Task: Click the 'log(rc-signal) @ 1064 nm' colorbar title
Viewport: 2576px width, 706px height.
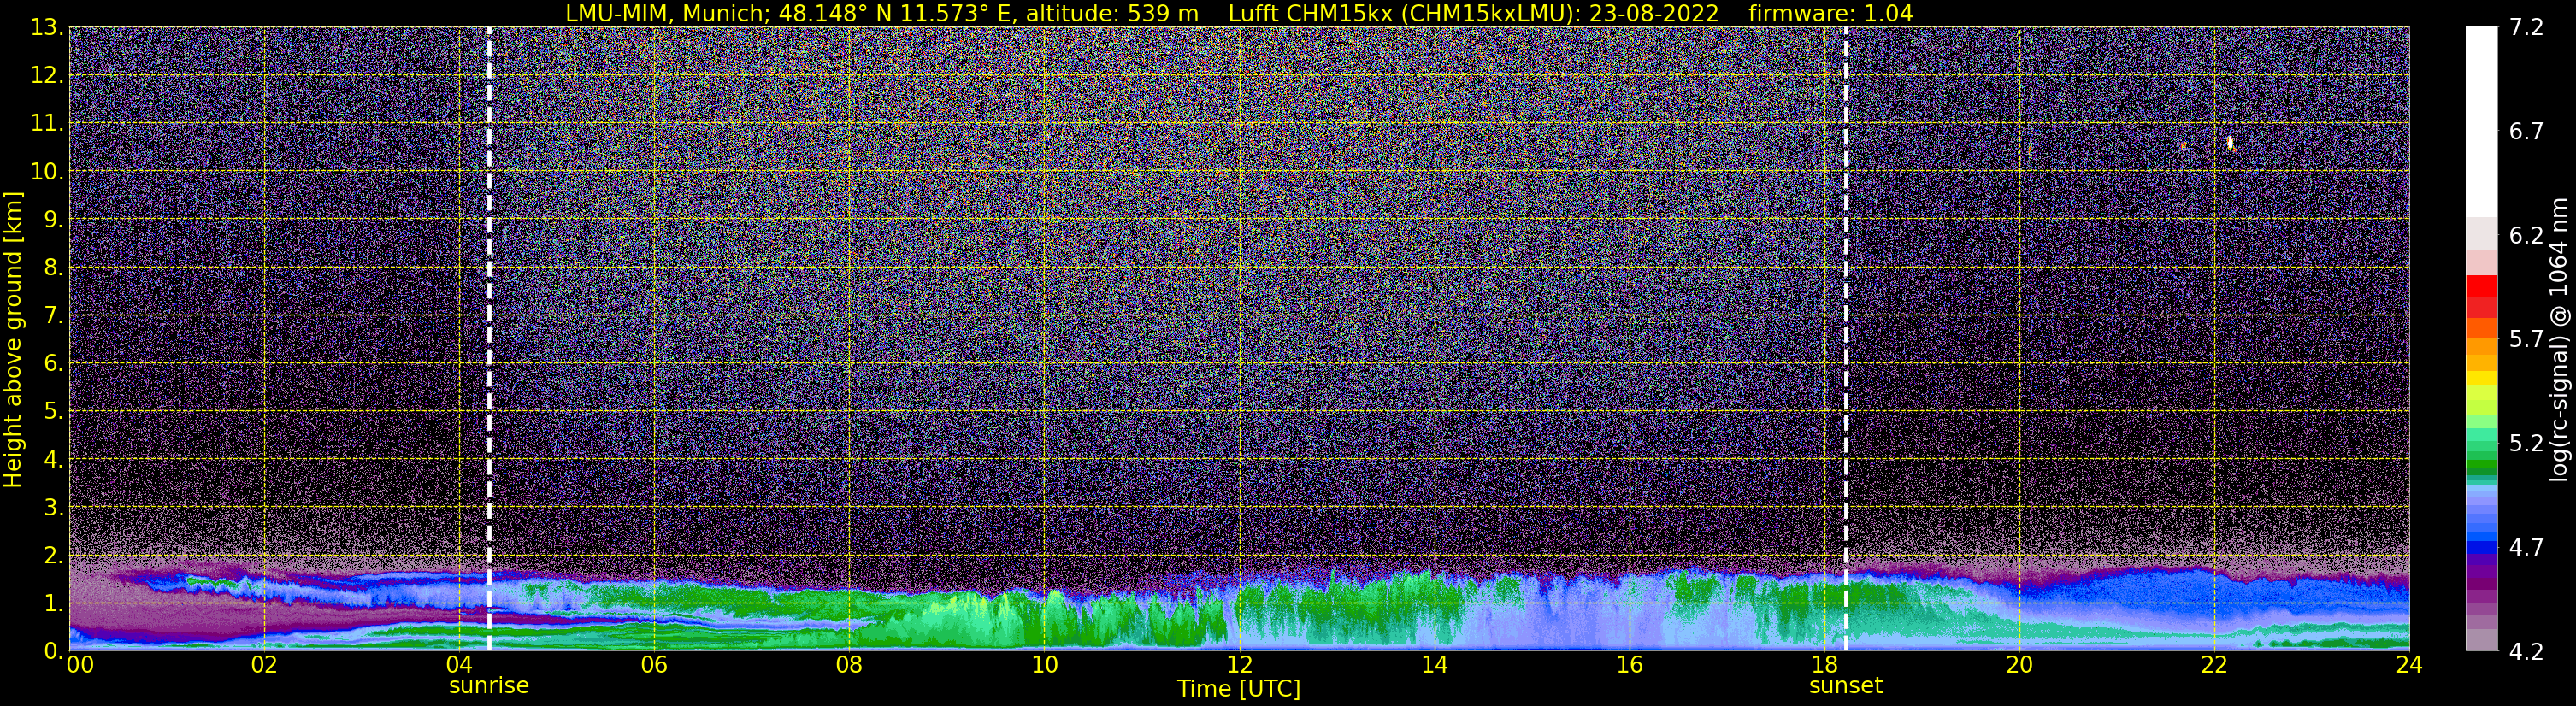Action: click(2559, 340)
